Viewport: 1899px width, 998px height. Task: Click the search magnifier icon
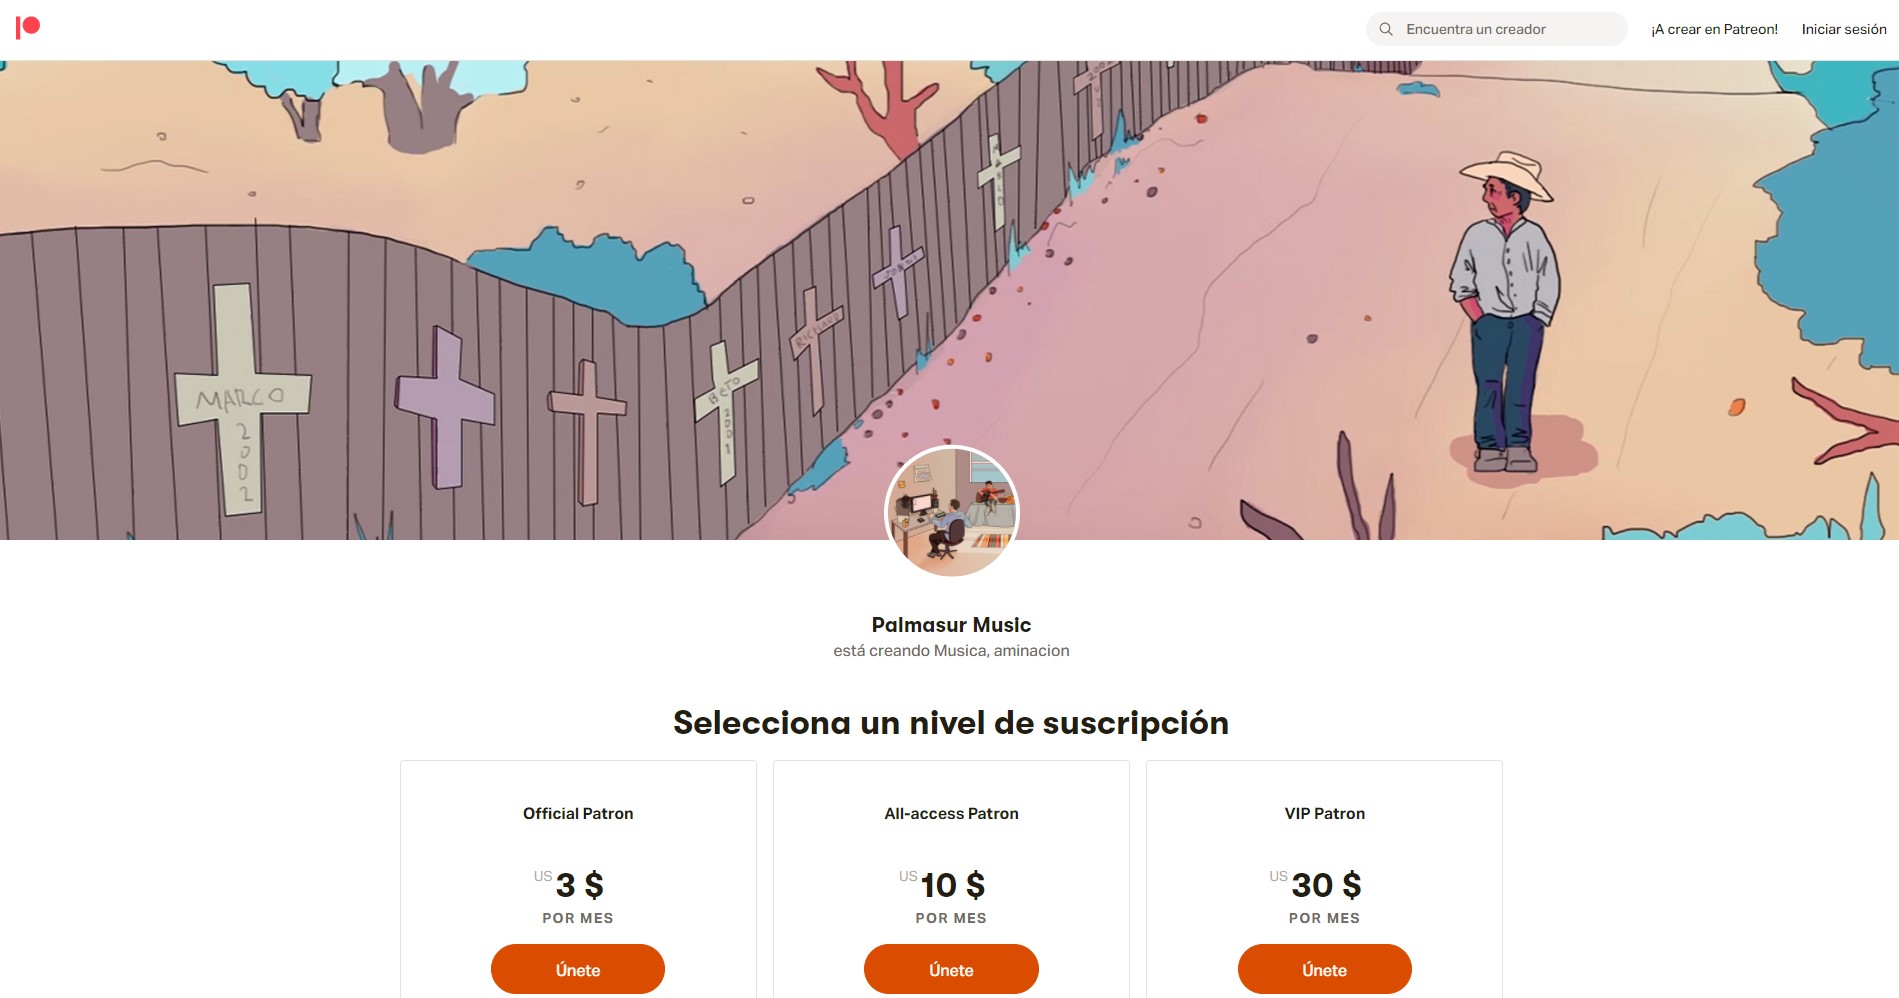pyautogui.click(x=1386, y=29)
